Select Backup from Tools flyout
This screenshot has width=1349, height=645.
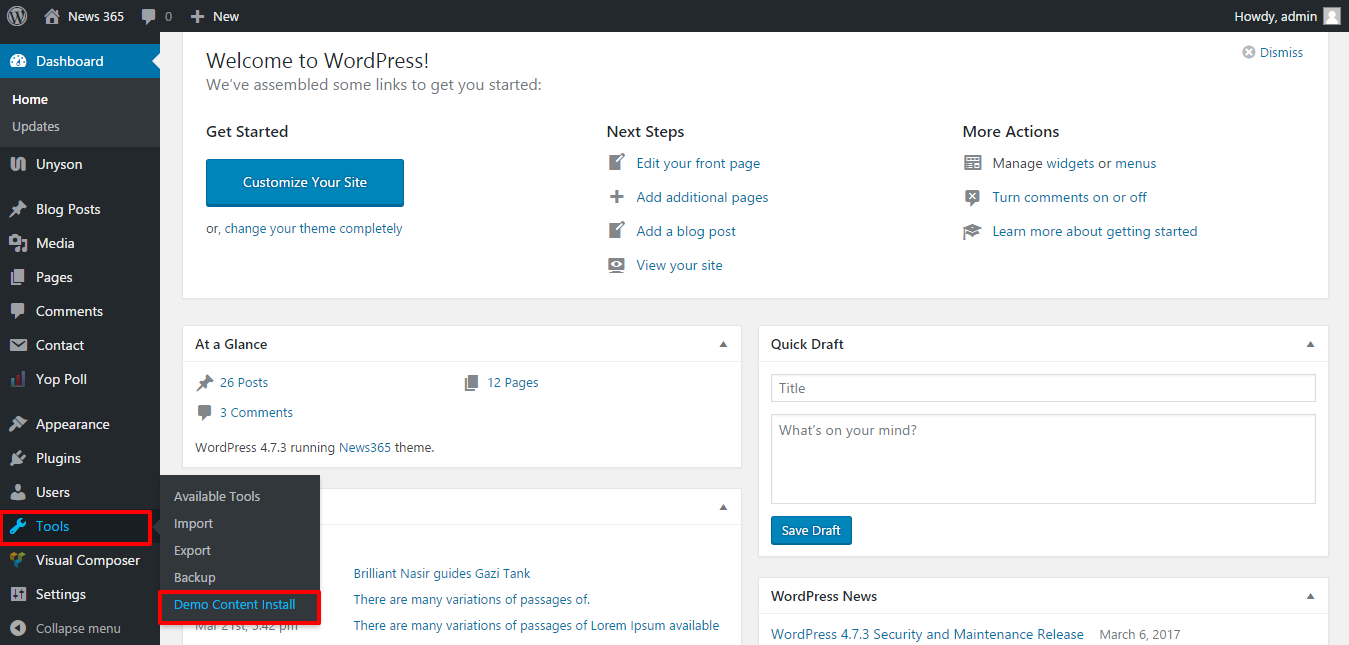(x=195, y=577)
